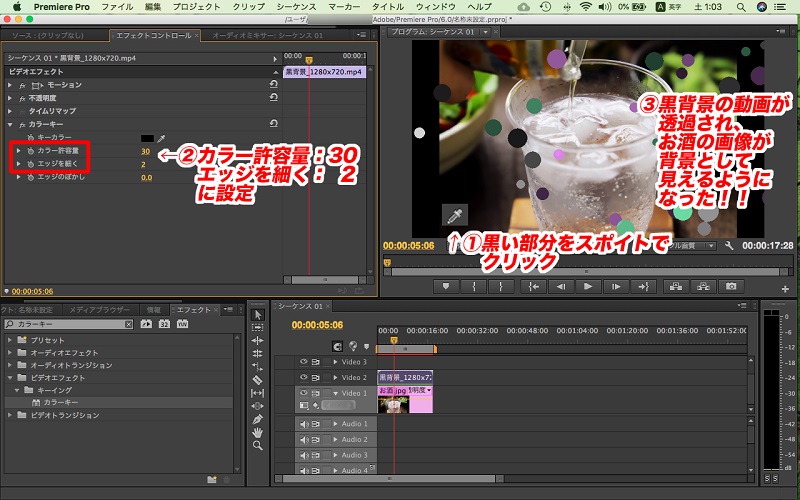Switch to the Audio Mixer tab
This screenshot has height=500, width=800.
[267, 36]
